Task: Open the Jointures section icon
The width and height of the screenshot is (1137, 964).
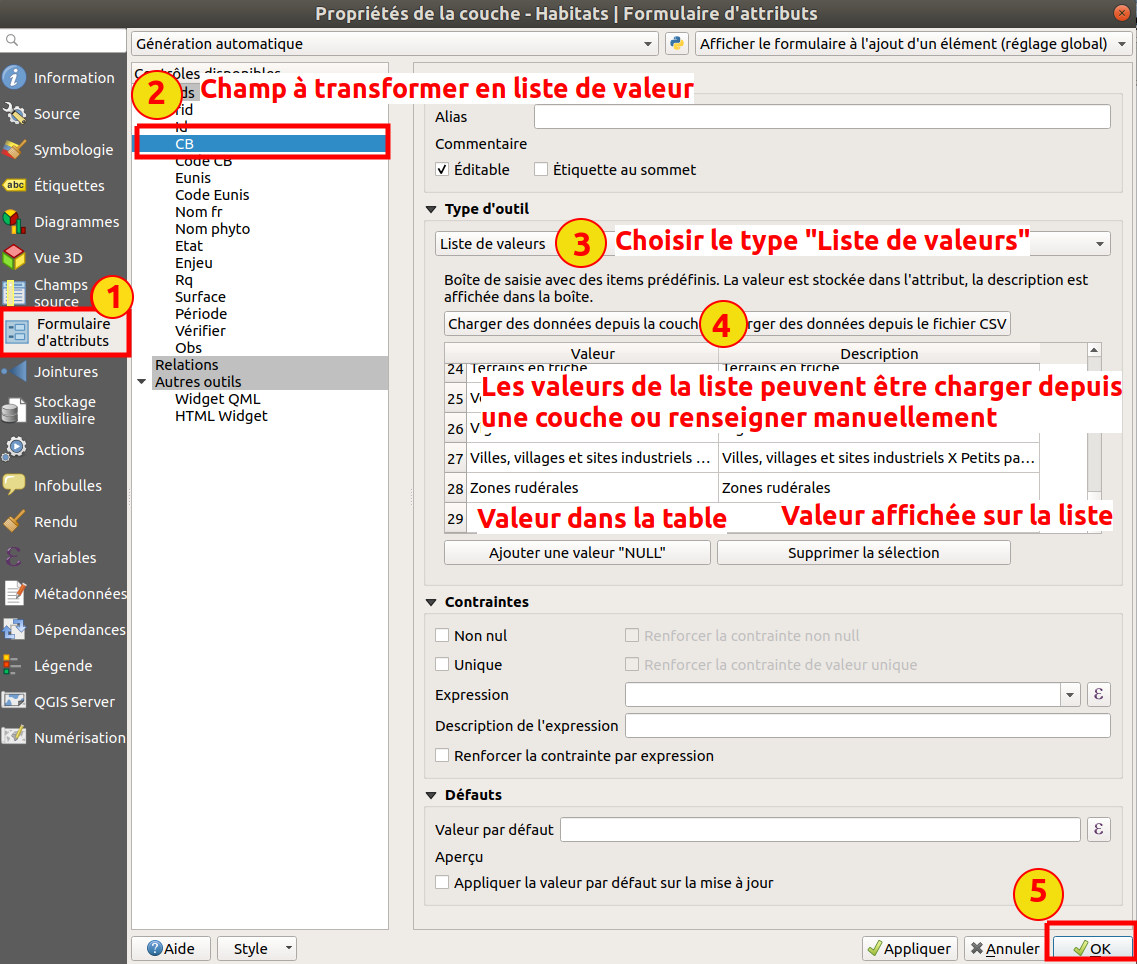Action: point(14,371)
